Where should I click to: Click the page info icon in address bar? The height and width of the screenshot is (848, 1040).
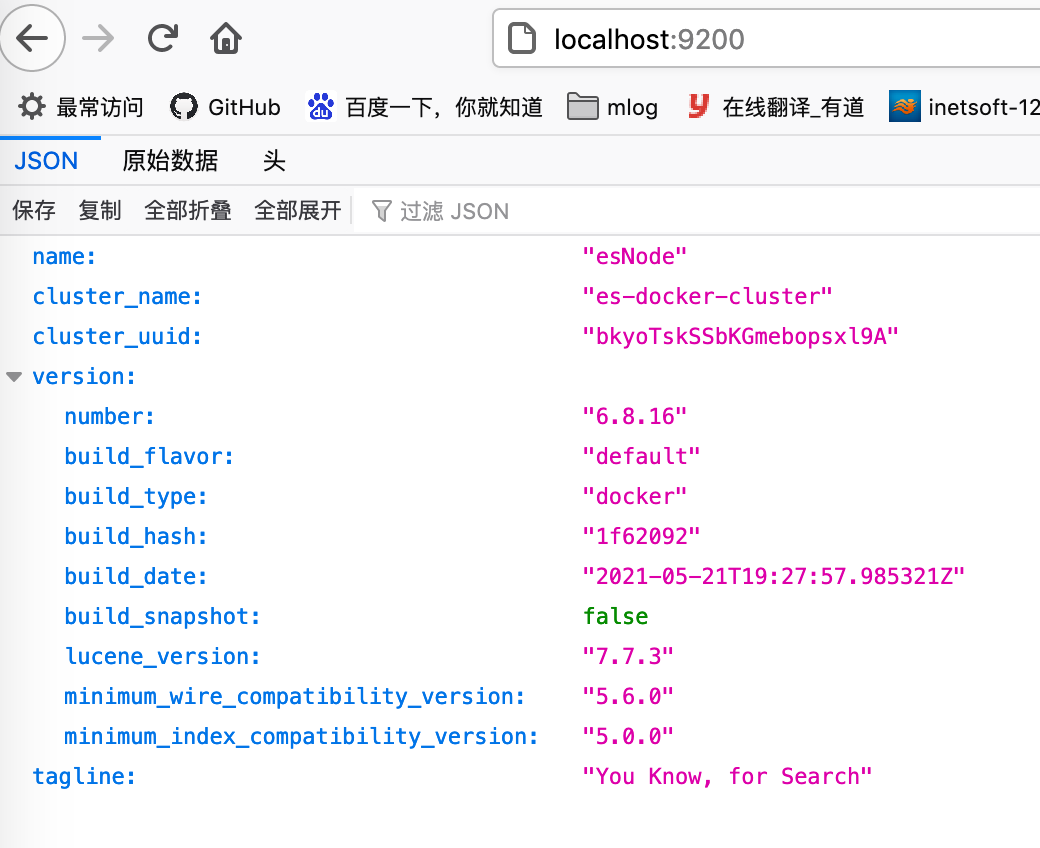coord(521,38)
